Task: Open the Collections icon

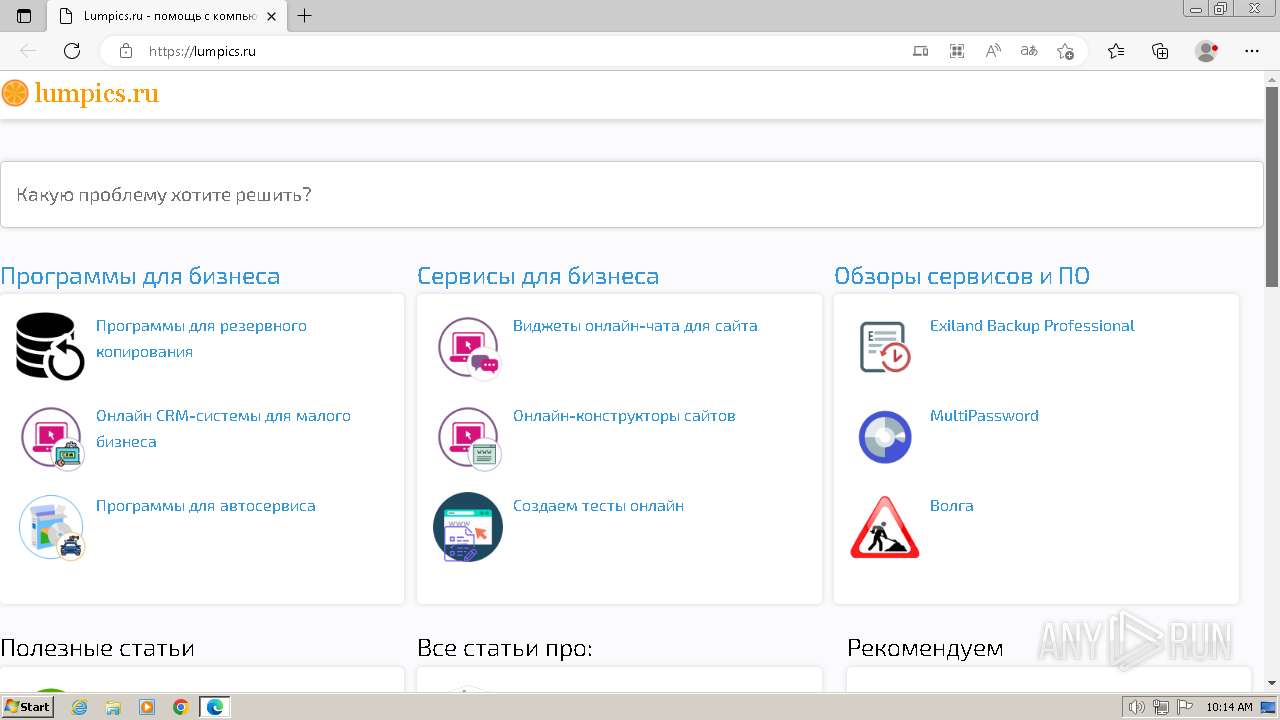Action: coord(1160,51)
